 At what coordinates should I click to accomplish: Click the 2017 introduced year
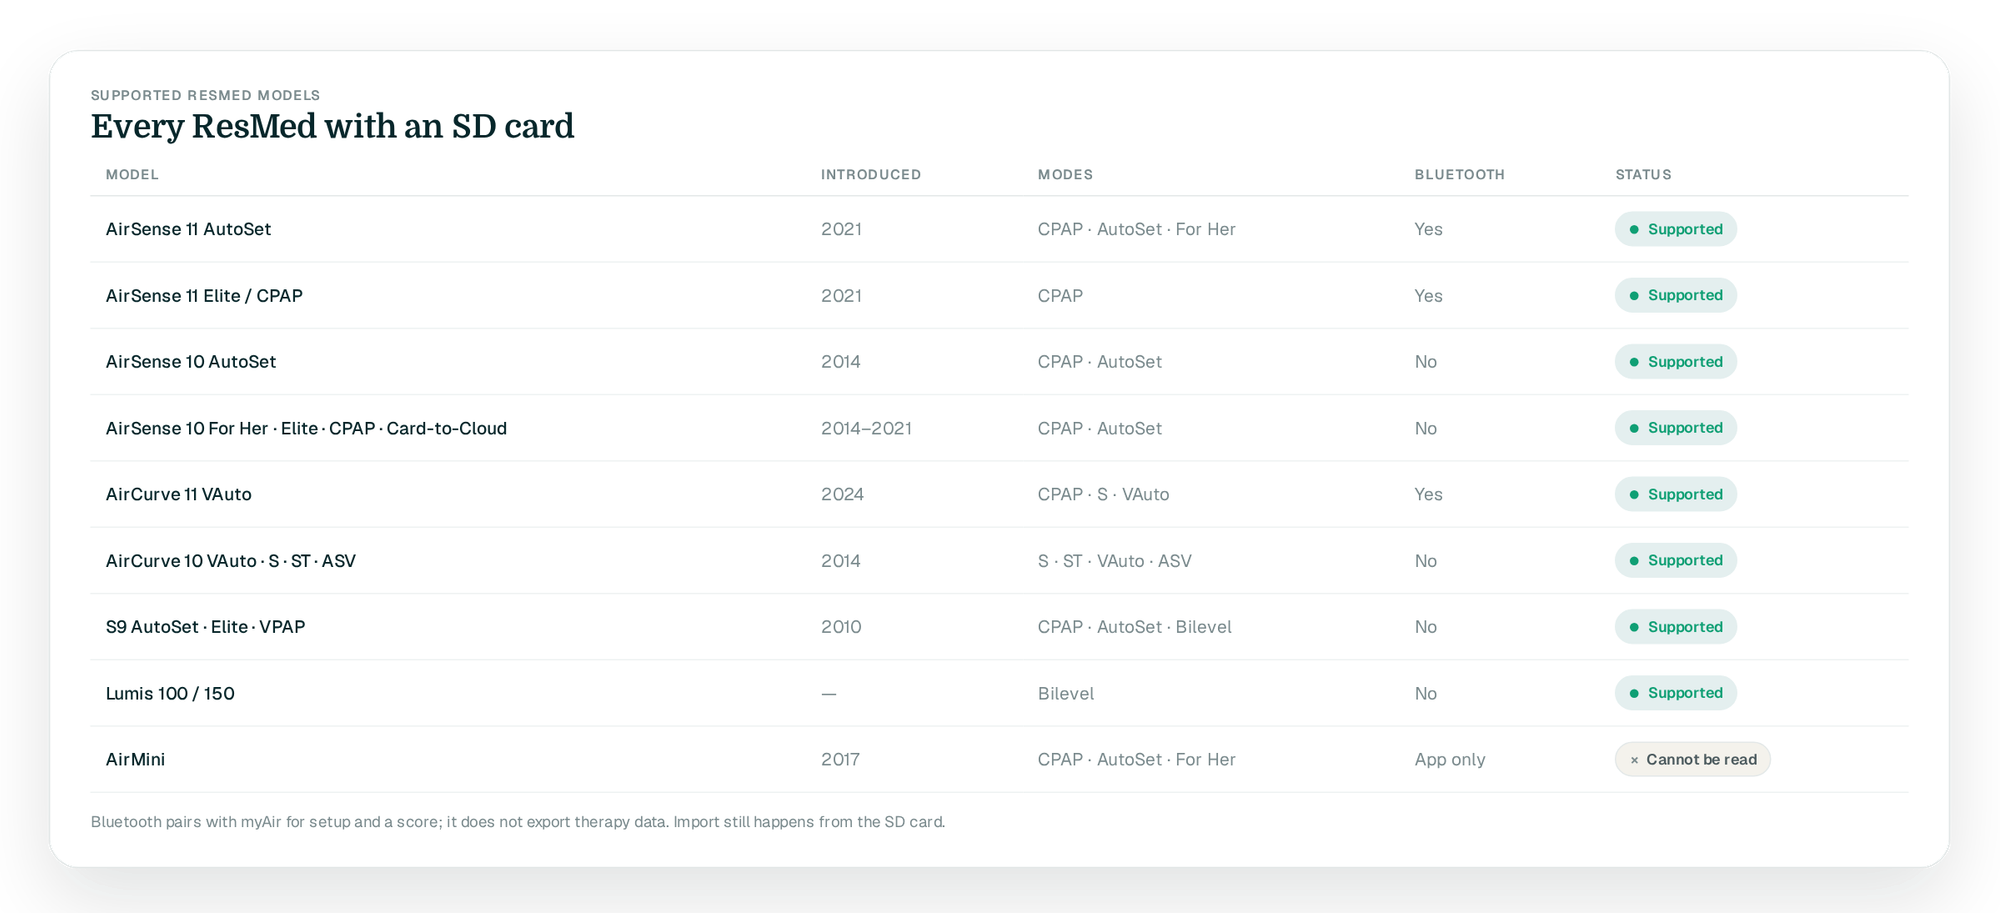click(x=840, y=759)
